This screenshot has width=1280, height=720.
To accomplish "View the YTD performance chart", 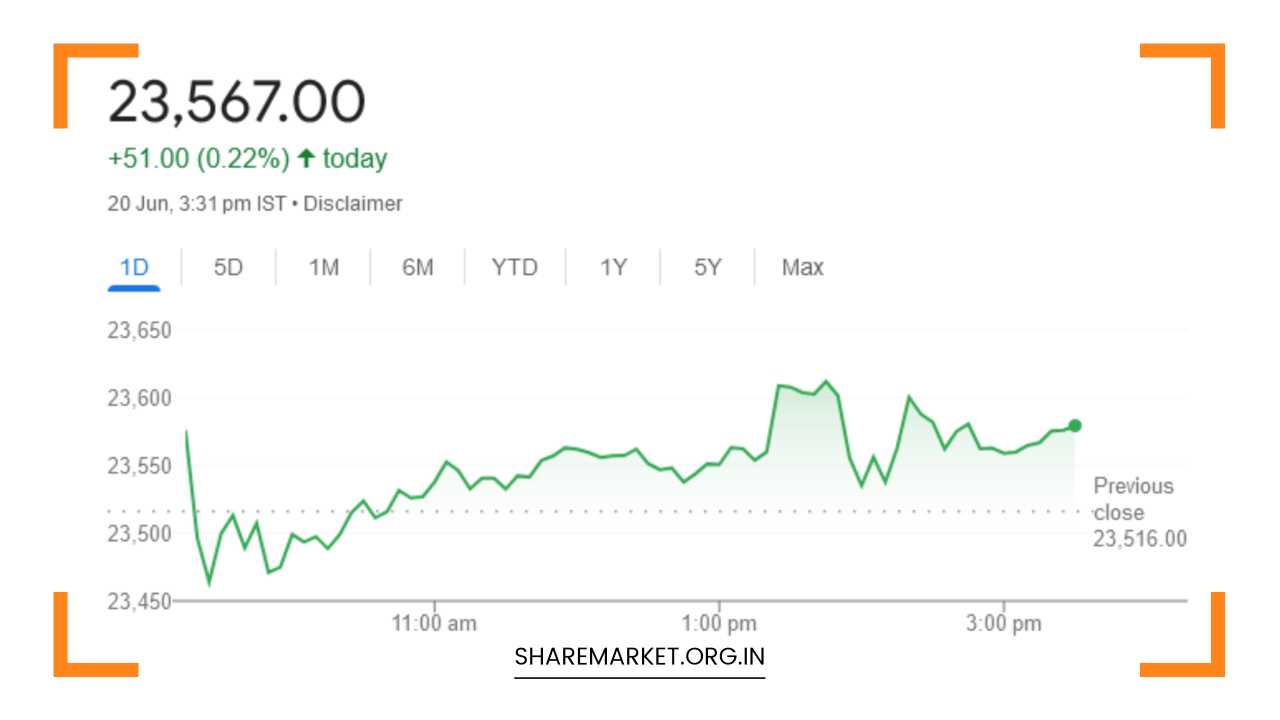I will (515, 267).
